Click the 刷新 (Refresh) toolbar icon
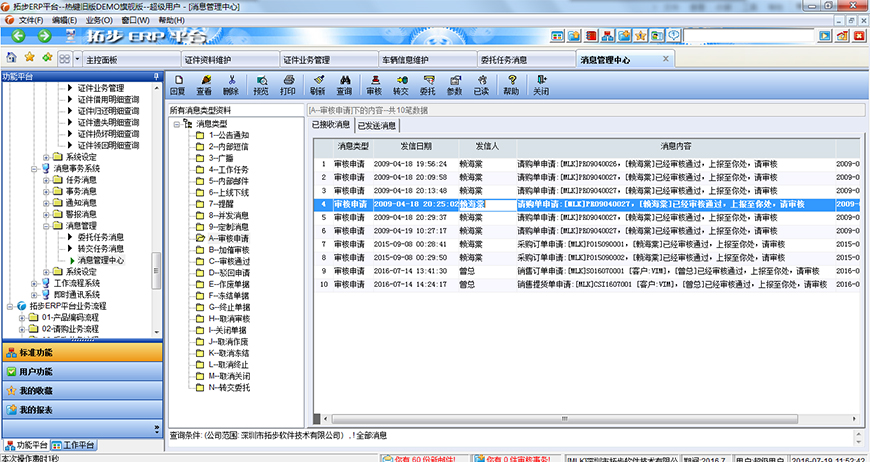Screen dimensions: 870x462 pos(317,84)
